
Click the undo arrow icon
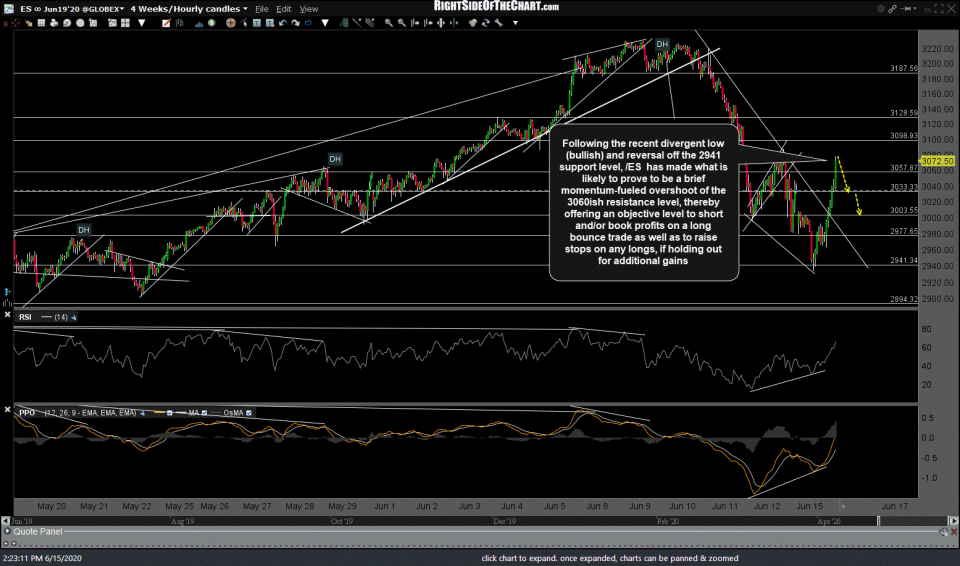coord(283,23)
